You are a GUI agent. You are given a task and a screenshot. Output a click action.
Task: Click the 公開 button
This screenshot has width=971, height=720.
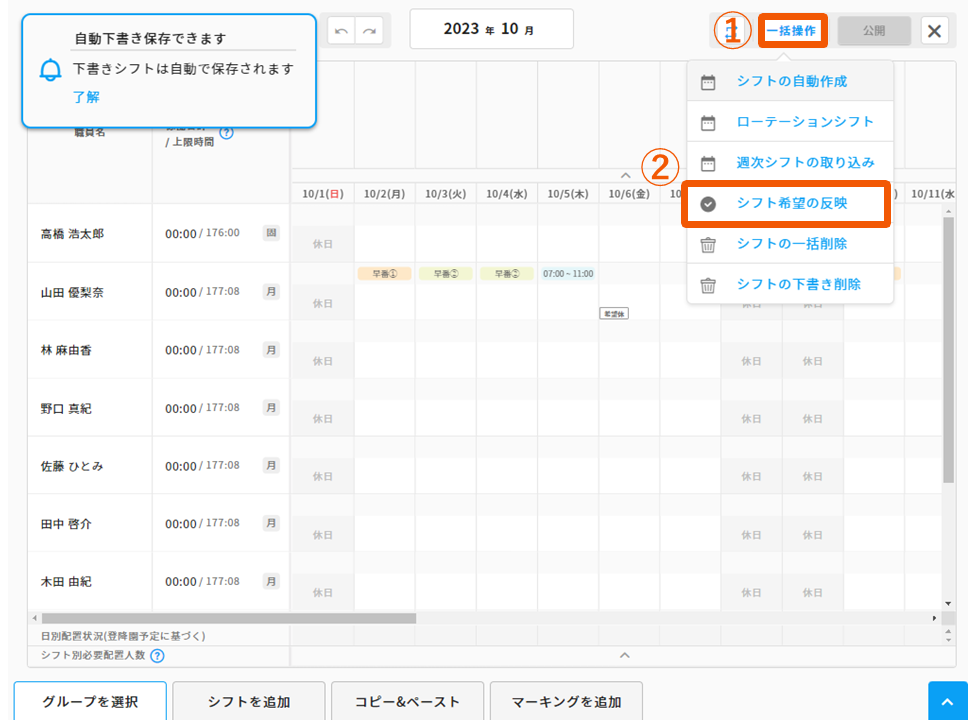coord(874,30)
